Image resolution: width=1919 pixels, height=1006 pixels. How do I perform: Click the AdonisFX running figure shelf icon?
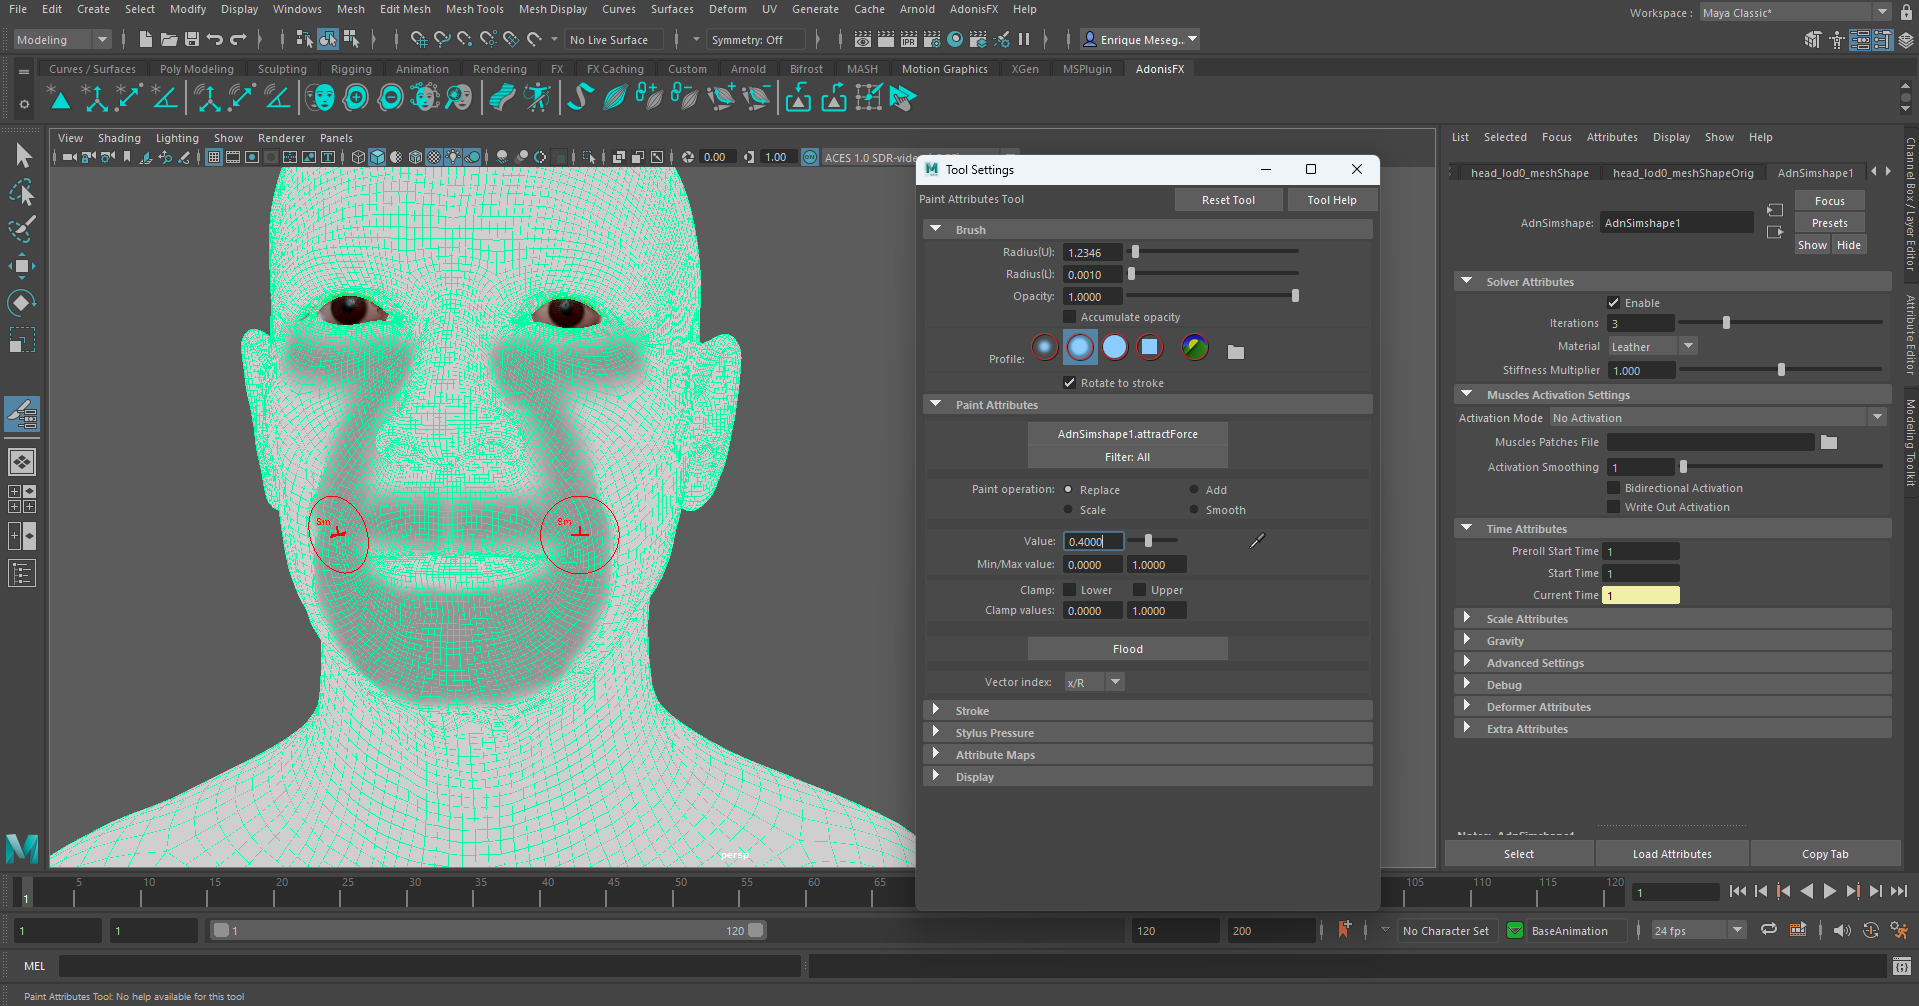pos(538,98)
